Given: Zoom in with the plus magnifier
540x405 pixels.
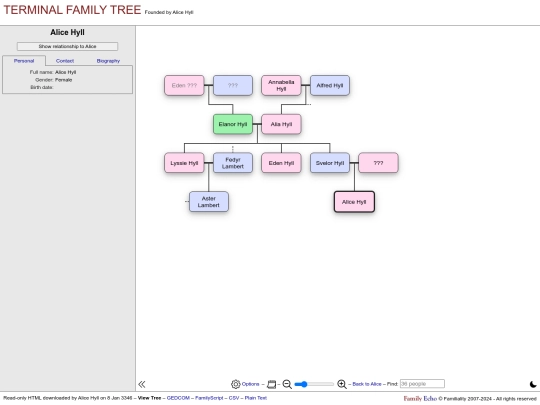Looking at the screenshot, I should point(342,384).
